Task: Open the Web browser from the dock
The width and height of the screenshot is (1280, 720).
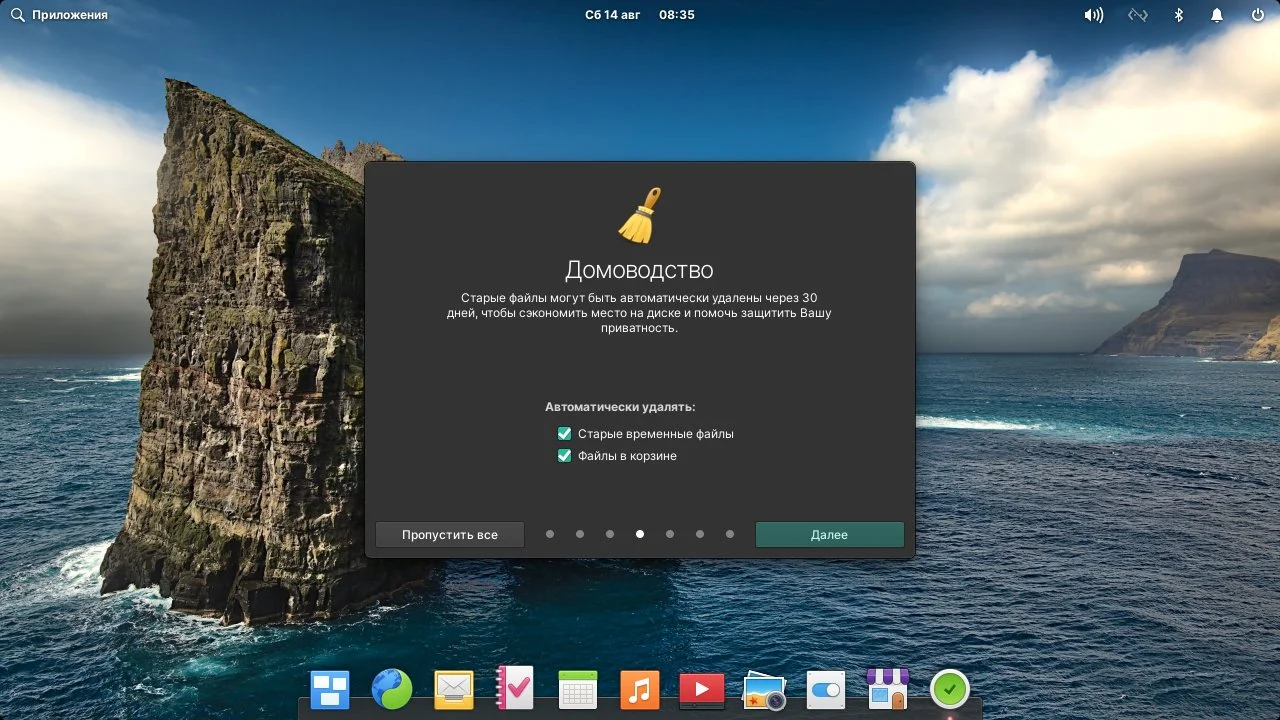Action: [x=391, y=688]
